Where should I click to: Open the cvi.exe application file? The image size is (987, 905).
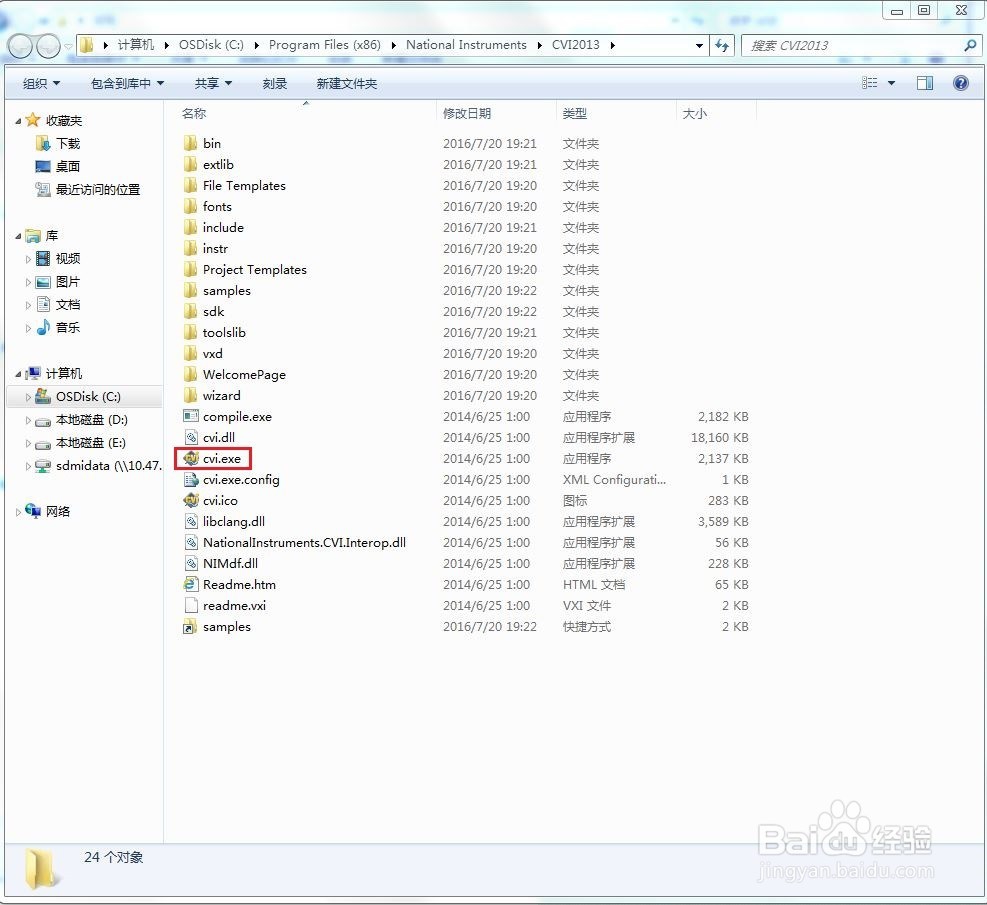pyautogui.click(x=221, y=459)
